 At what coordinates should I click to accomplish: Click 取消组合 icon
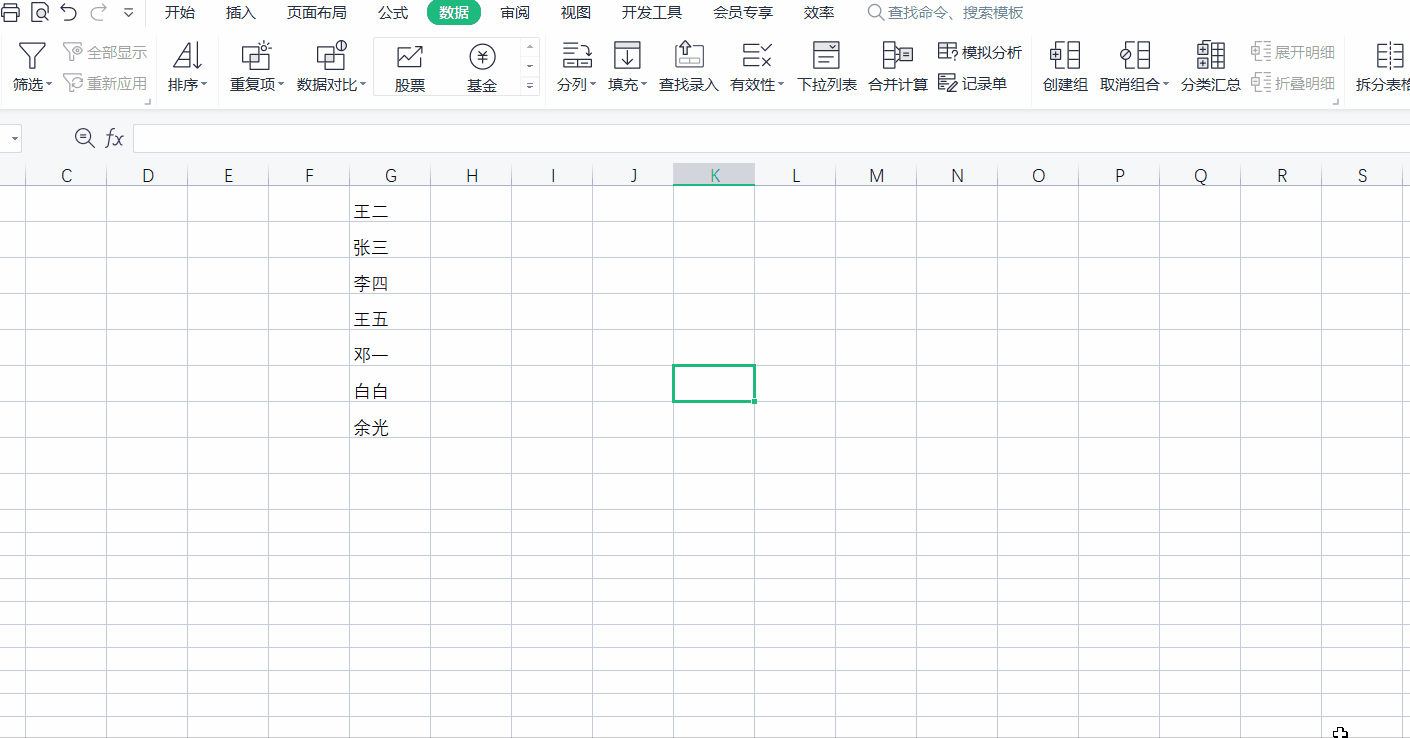1135,56
